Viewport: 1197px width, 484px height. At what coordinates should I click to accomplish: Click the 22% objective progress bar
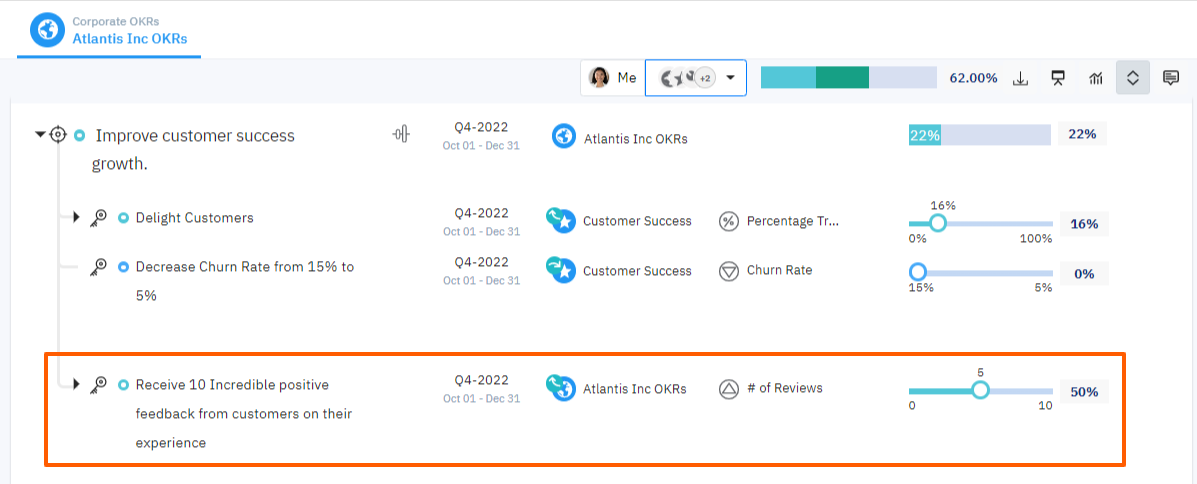979,135
